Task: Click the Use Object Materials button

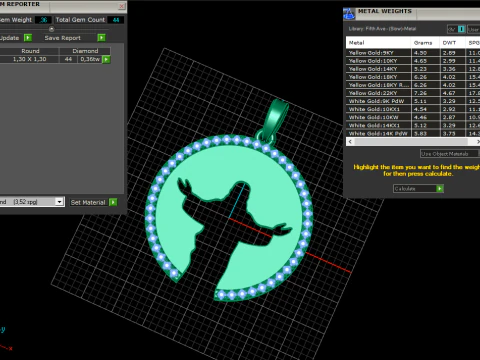Action: [x=449, y=154]
